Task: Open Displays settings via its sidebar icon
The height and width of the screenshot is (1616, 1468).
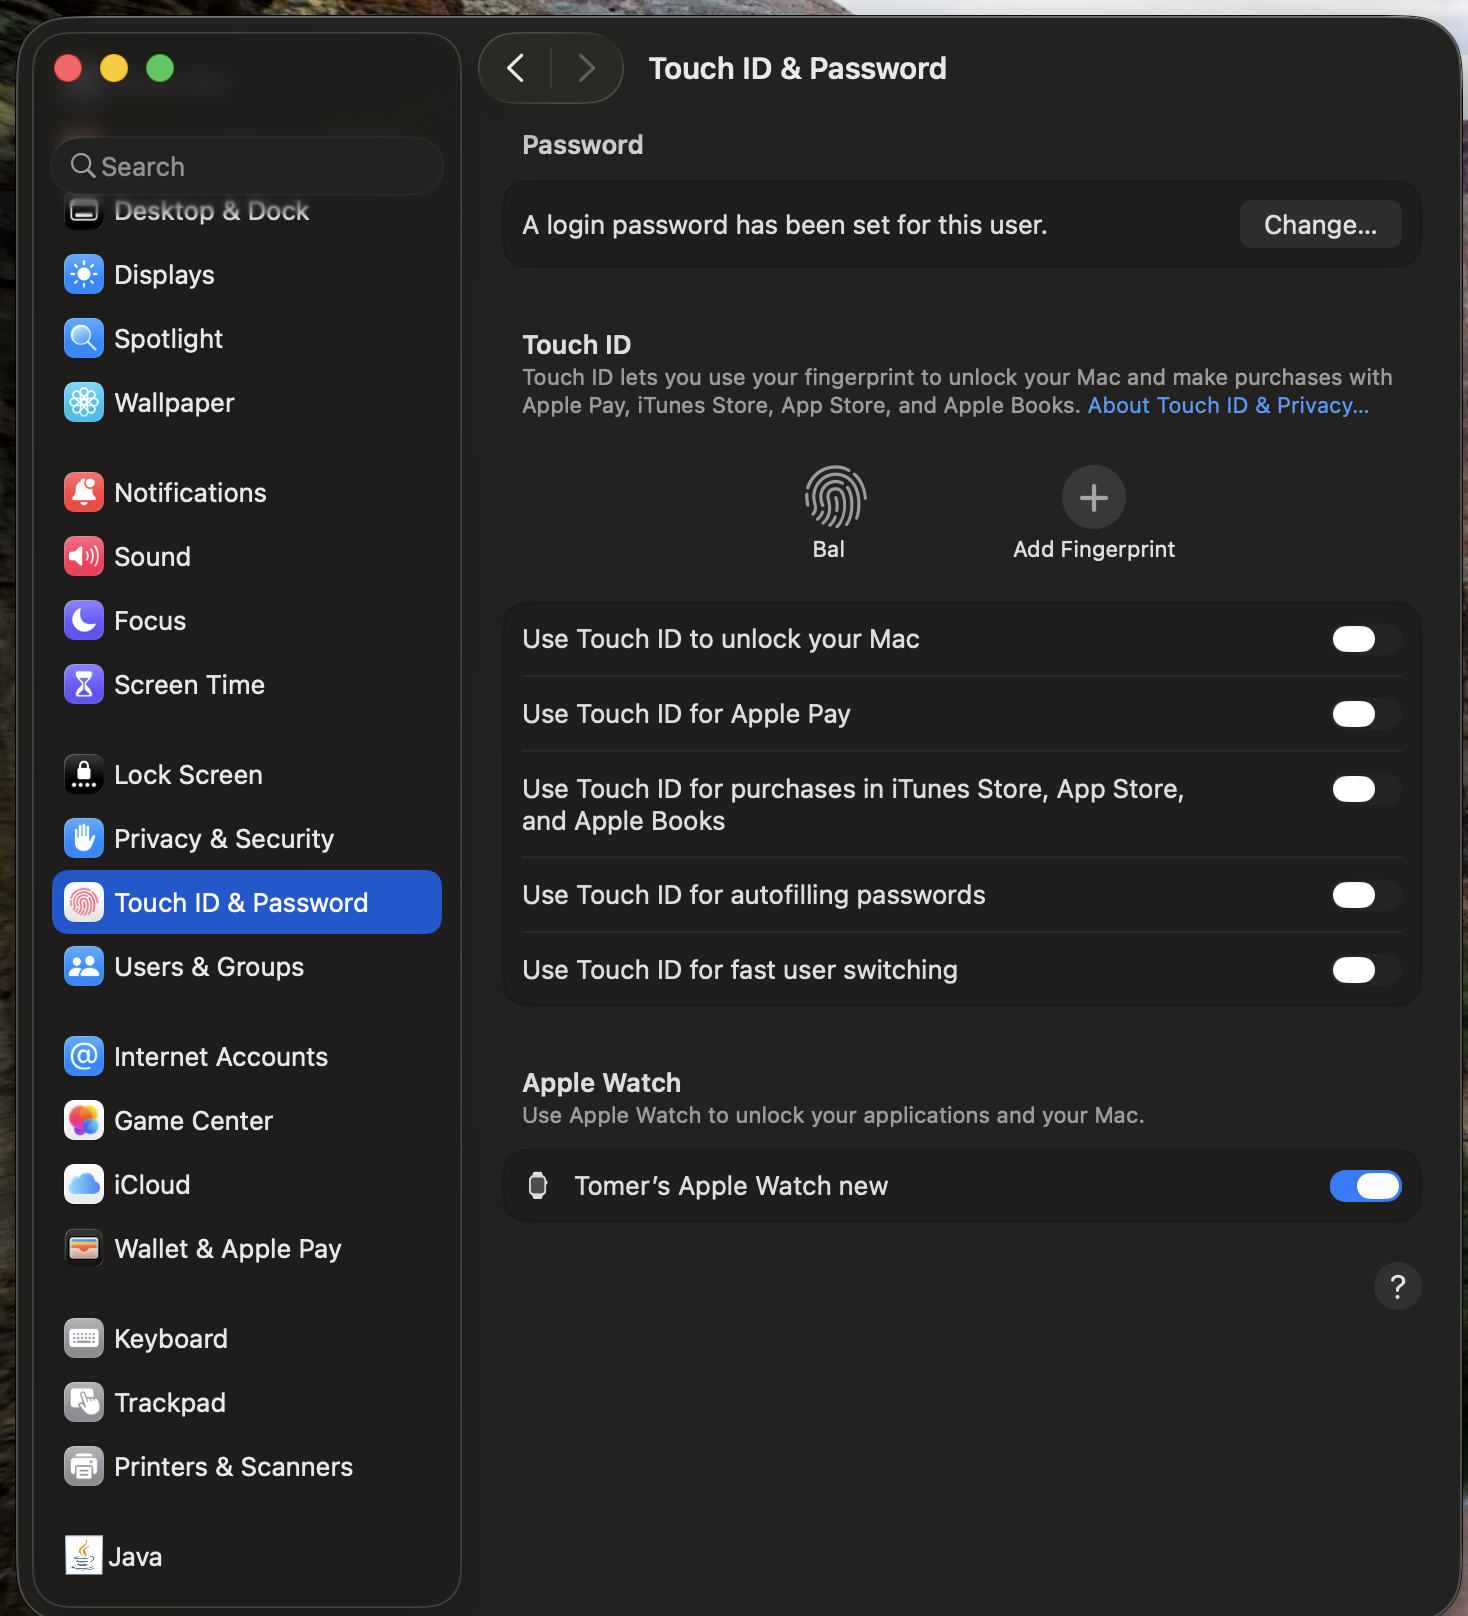Action: [x=84, y=274]
